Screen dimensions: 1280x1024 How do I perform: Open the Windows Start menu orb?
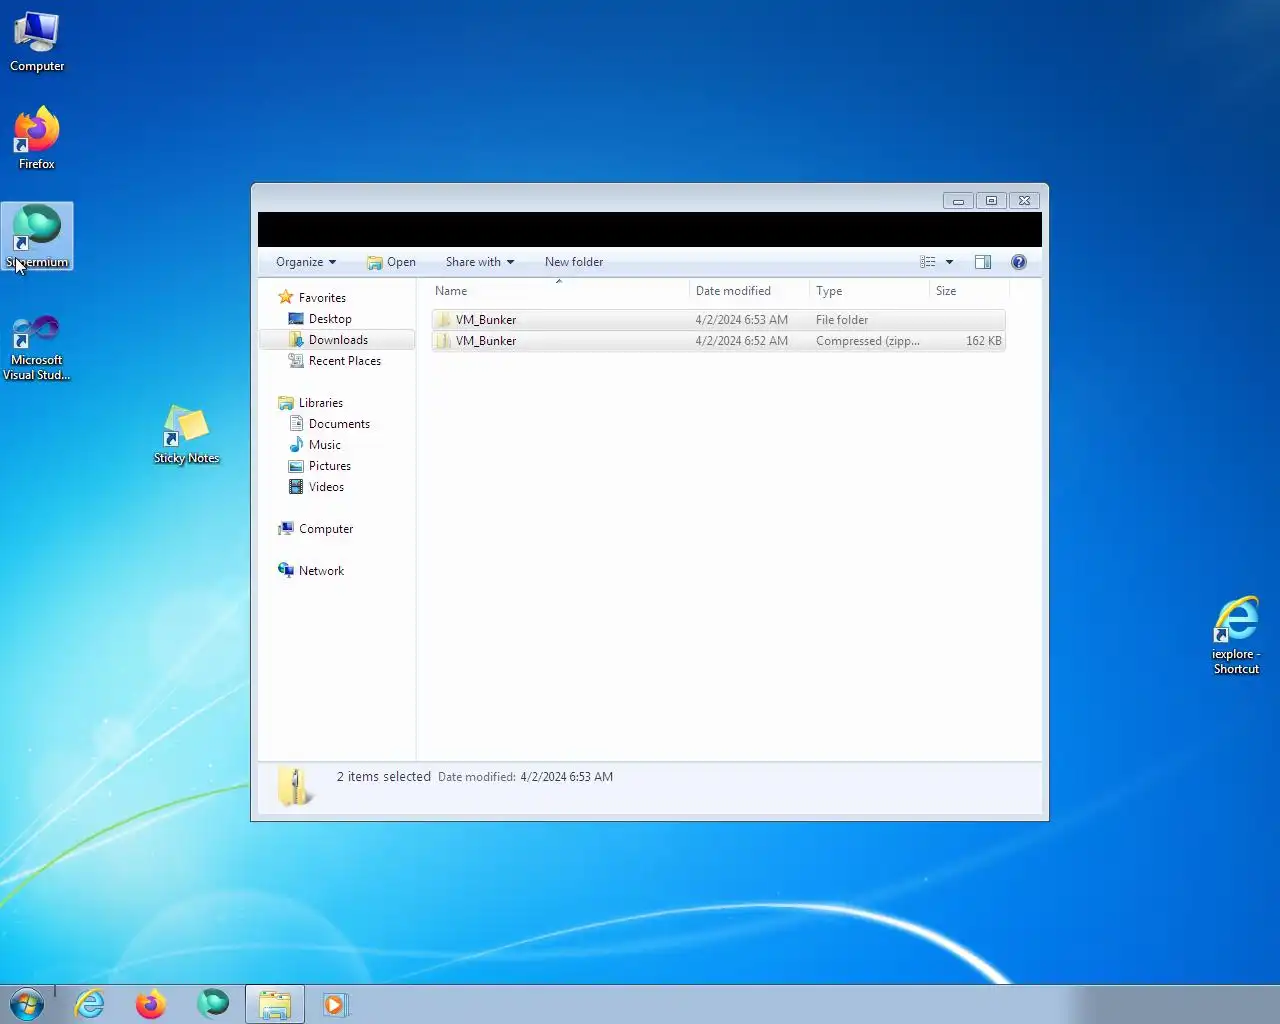tap(27, 1004)
